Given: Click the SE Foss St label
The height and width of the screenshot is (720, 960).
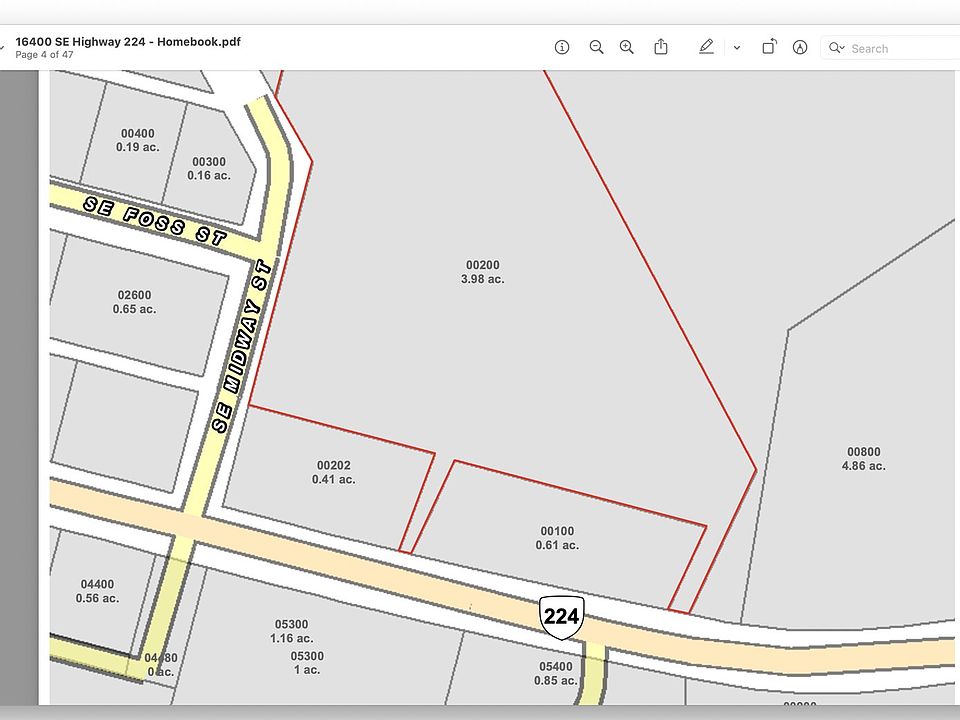Looking at the screenshot, I should [x=155, y=220].
